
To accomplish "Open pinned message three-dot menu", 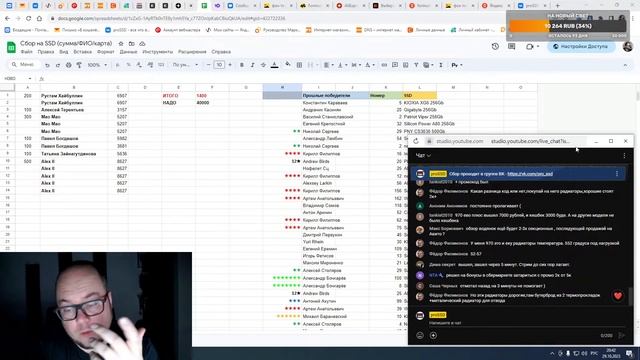I will [x=617, y=174].
